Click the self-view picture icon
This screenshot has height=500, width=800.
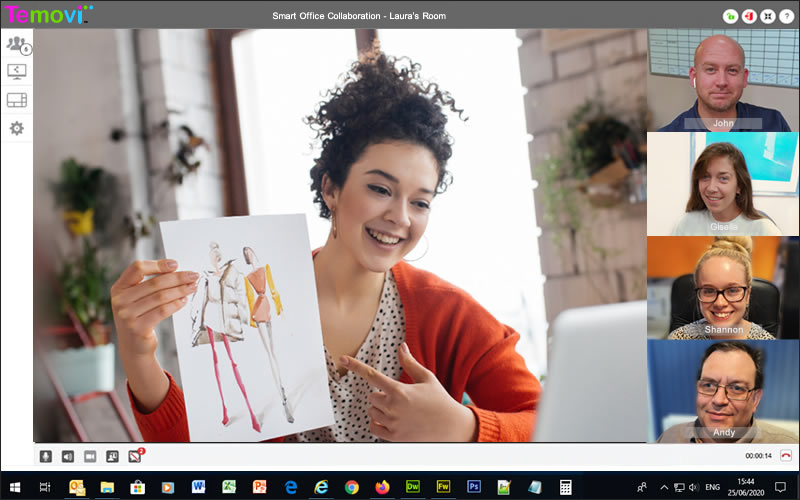pos(112,456)
